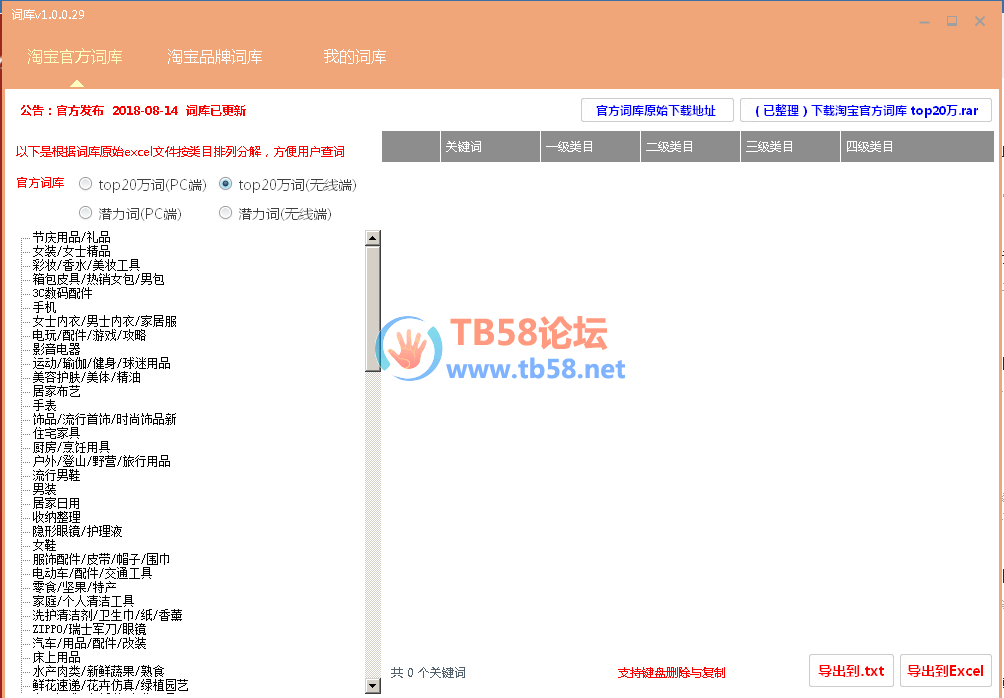Click 官方词库原始下载地址 button
The image size is (1004, 698).
tap(657, 110)
